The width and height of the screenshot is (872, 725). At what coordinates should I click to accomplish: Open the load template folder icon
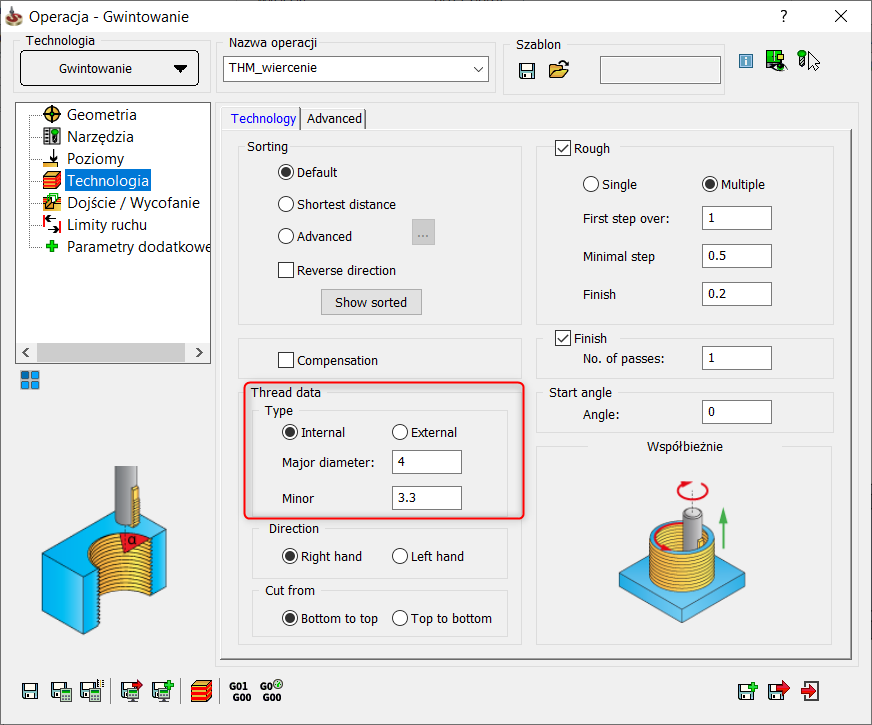click(x=558, y=69)
